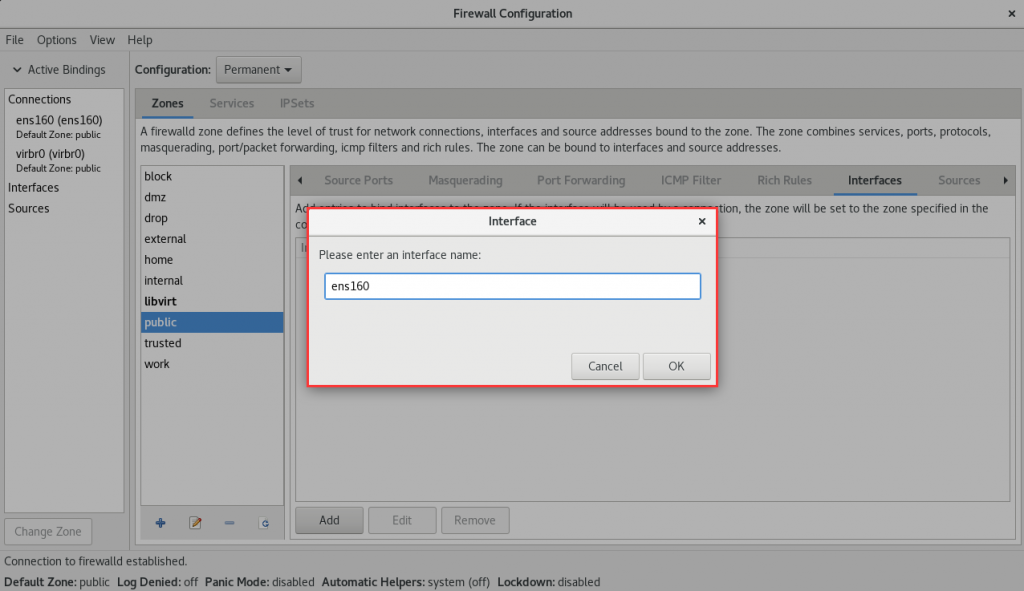Switch to the IPSets tab
The height and width of the screenshot is (591, 1024).
coord(297,104)
